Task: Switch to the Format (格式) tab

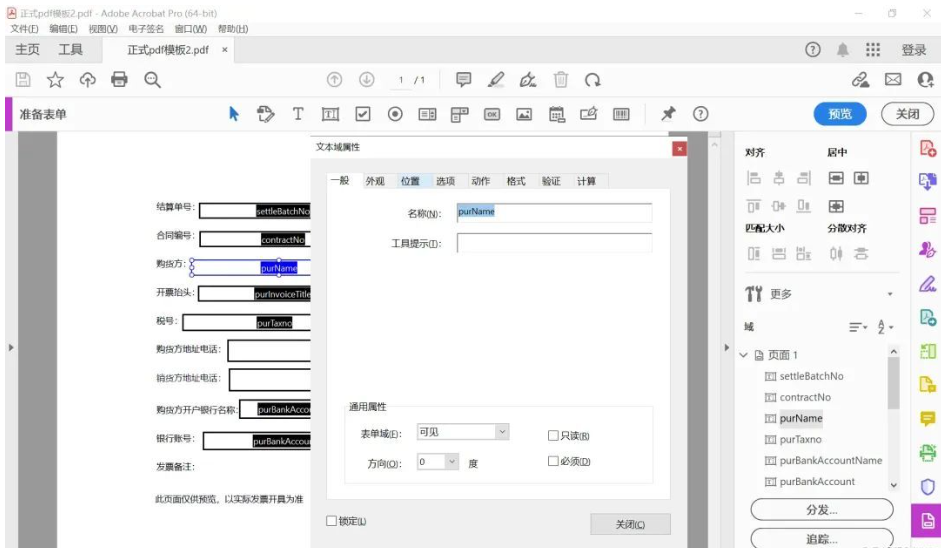Action: click(516, 181)
